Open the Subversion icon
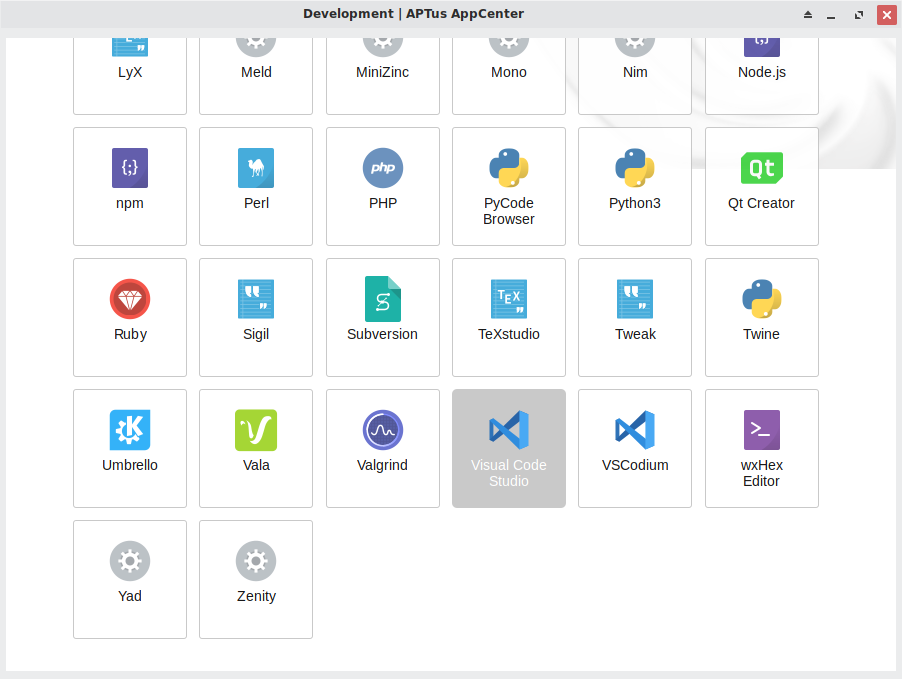902x679 pixels. (x=383, y=299)
